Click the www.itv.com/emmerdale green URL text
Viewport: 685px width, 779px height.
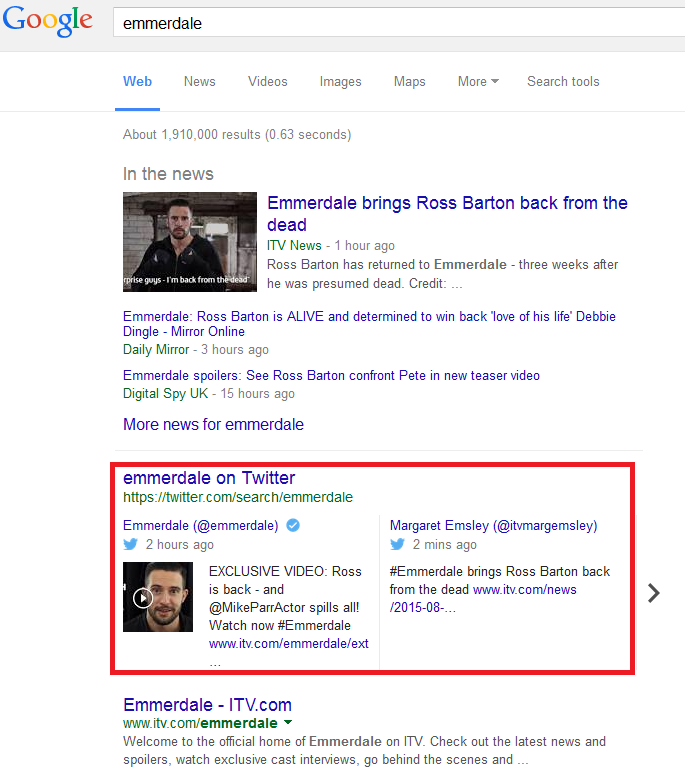pyautogui.click(x=200, y=723)
